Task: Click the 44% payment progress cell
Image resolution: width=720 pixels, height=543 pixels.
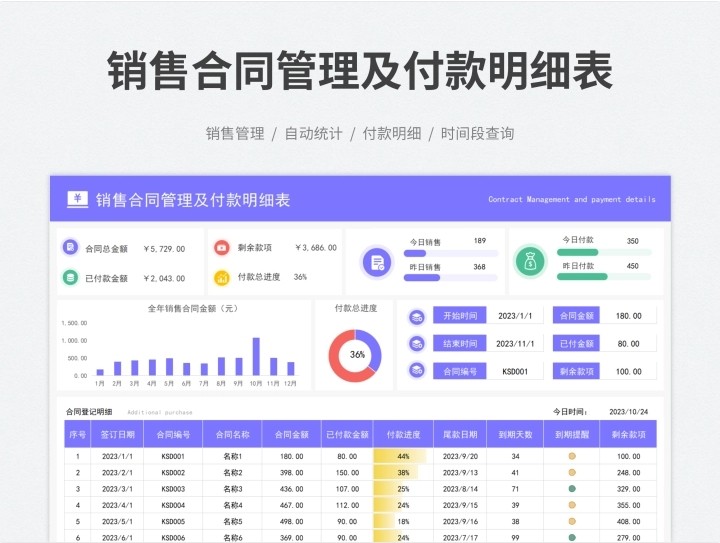Action: (x=403, y=456)
